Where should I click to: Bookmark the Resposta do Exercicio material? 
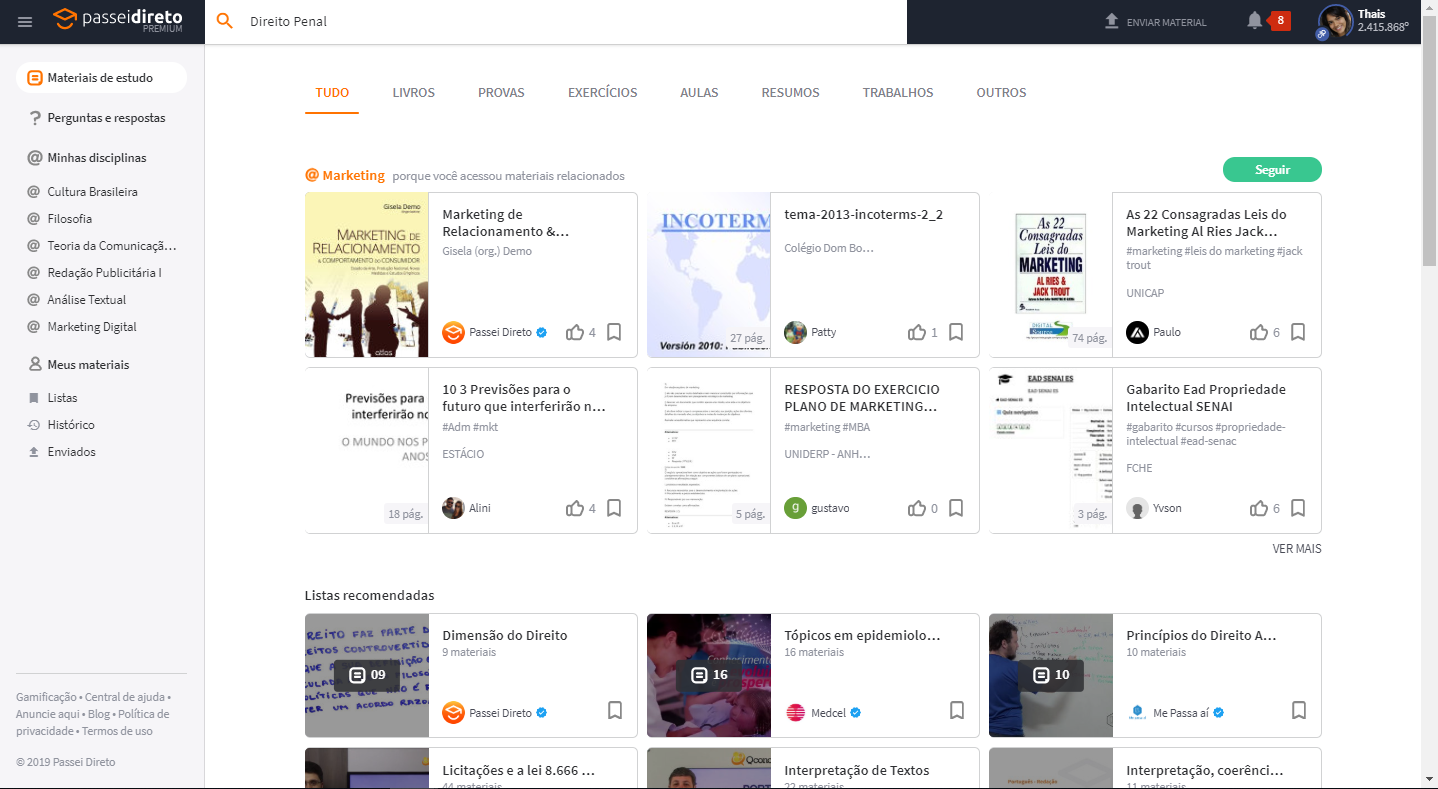pyautogui.click(x=956, y=508)
